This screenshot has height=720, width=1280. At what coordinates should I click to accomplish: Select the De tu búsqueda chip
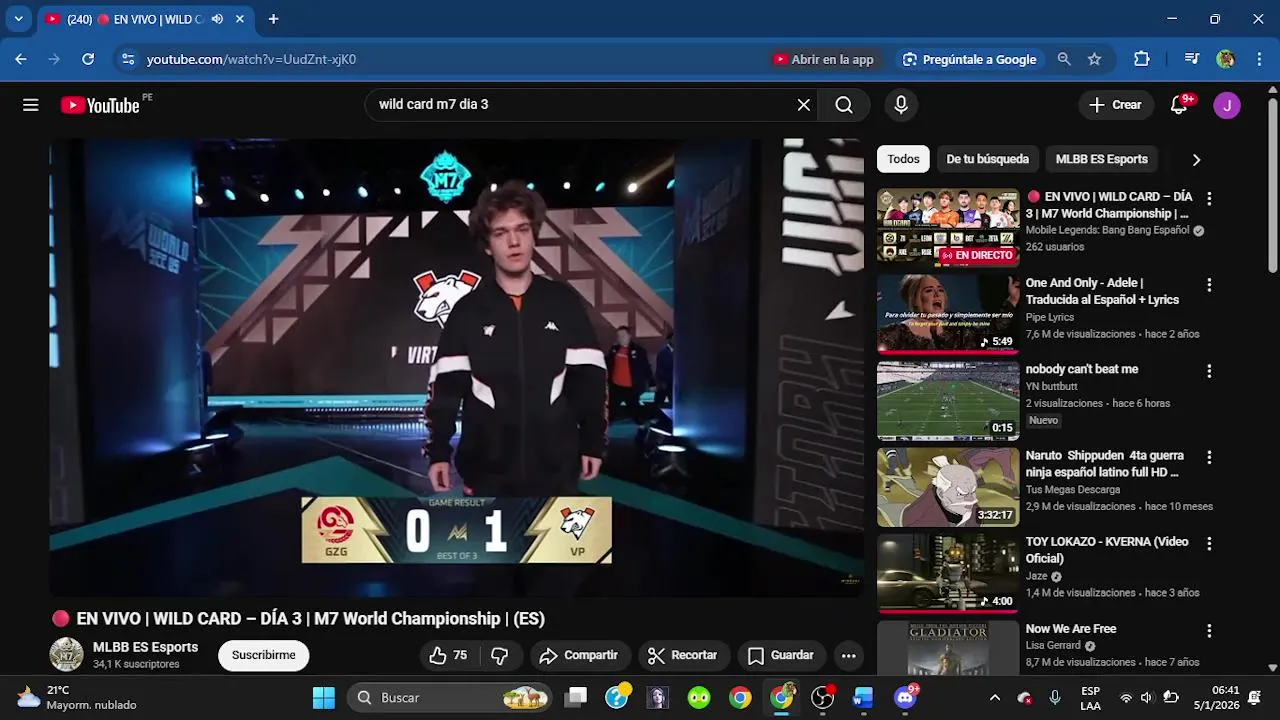pos(987,159)
